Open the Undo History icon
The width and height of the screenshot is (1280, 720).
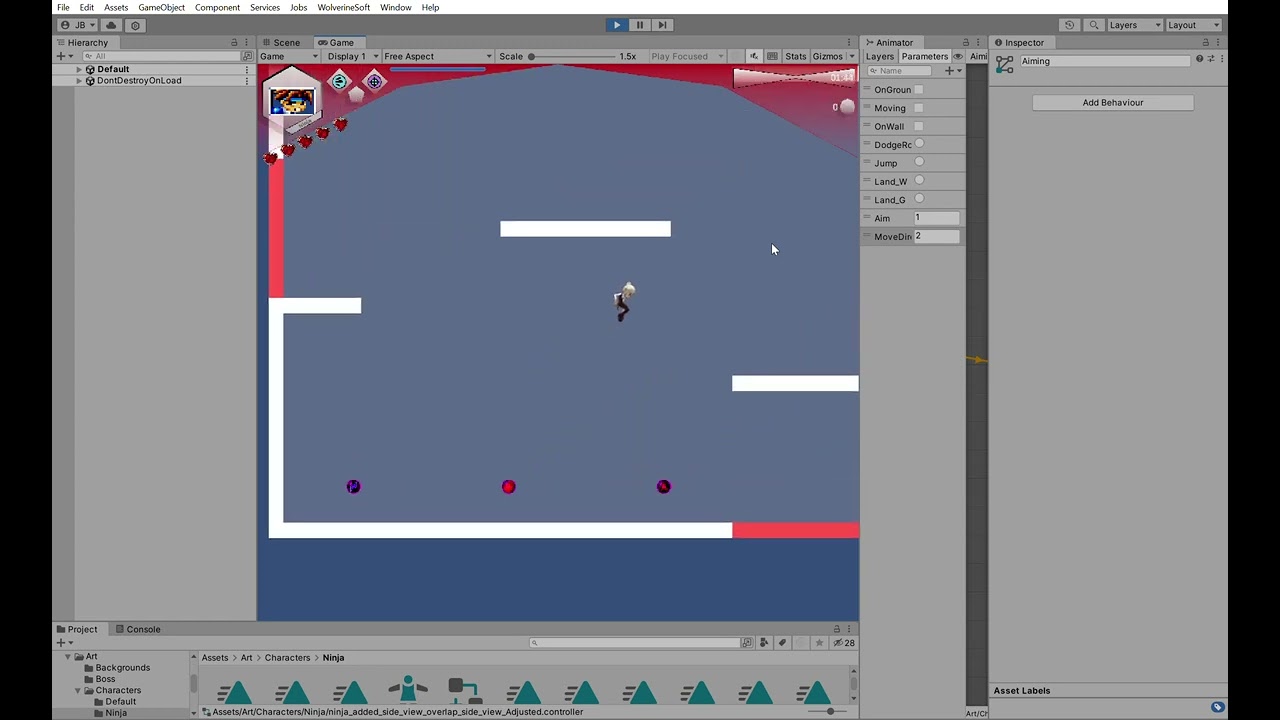(1070, 25)
